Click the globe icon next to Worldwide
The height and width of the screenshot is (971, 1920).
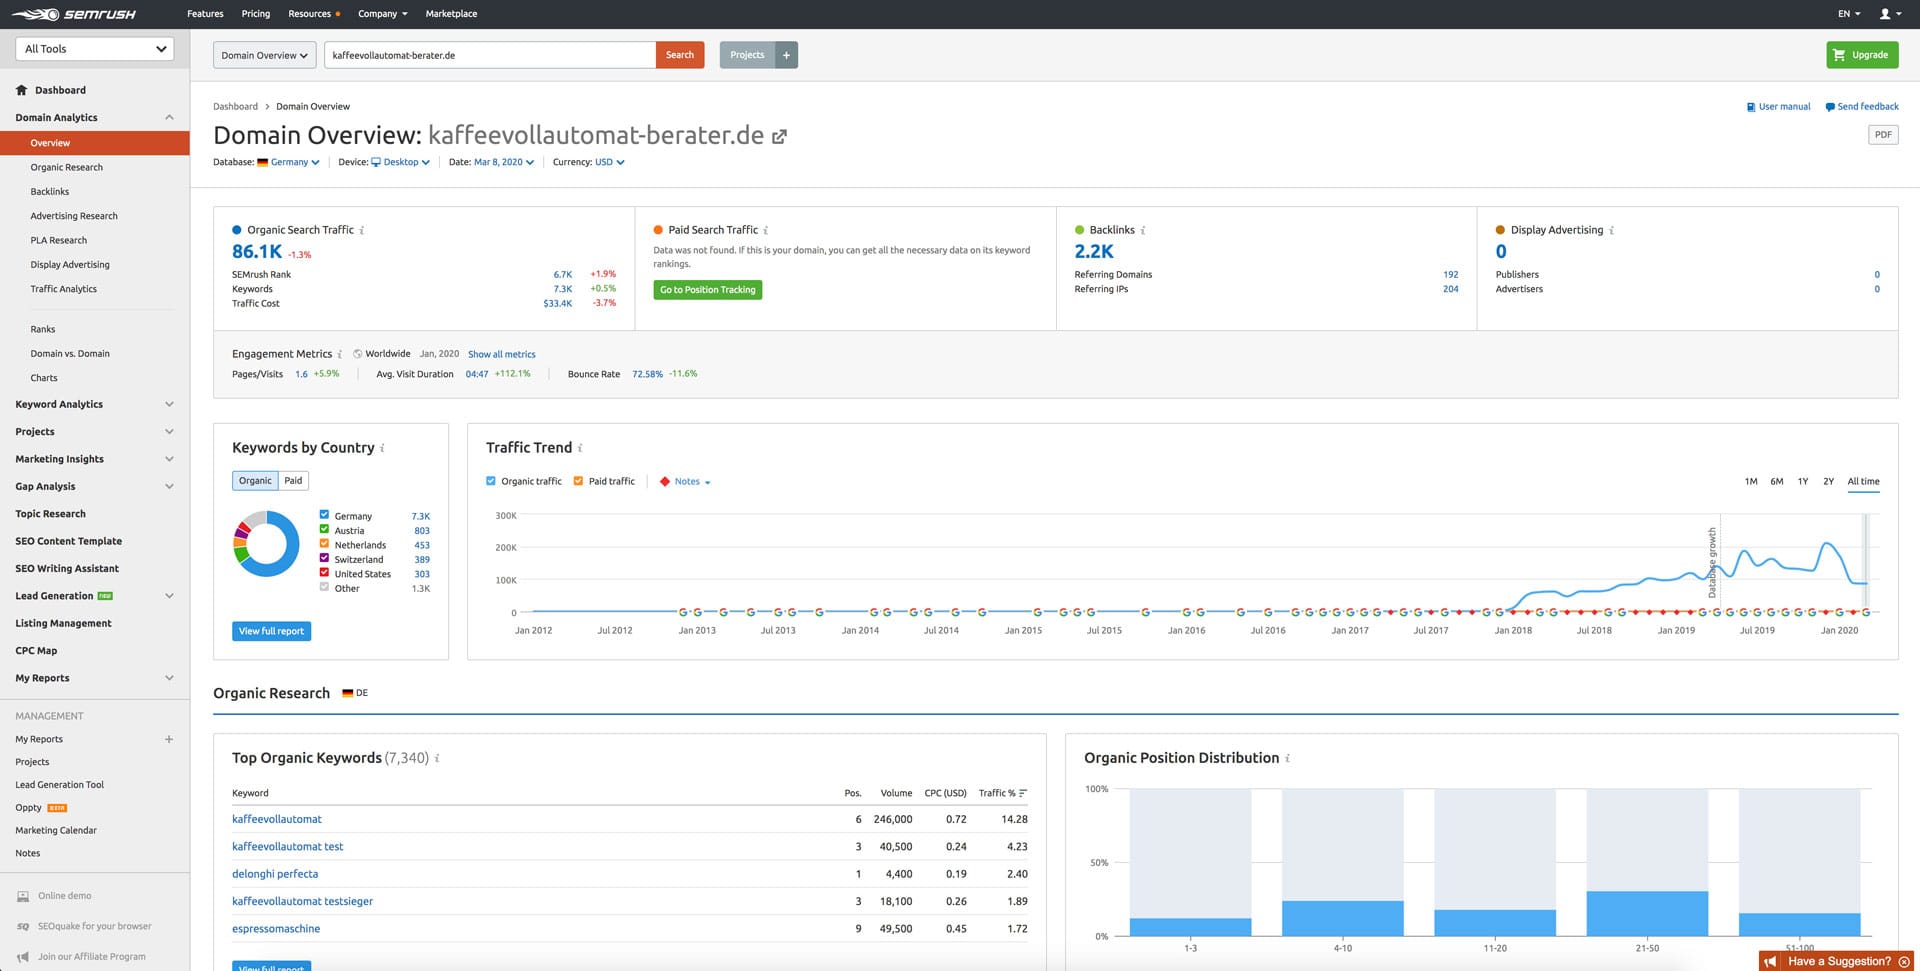[358, 354]
